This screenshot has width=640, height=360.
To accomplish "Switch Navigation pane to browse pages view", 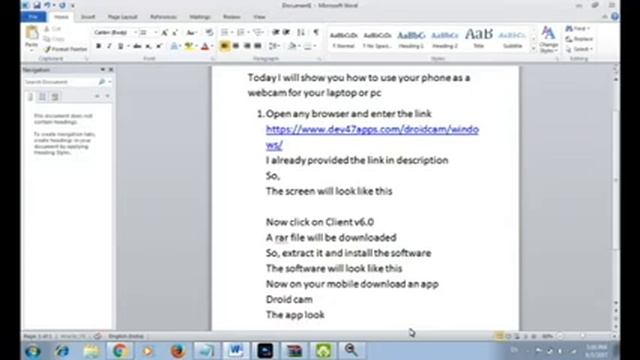I will point(42,97).
